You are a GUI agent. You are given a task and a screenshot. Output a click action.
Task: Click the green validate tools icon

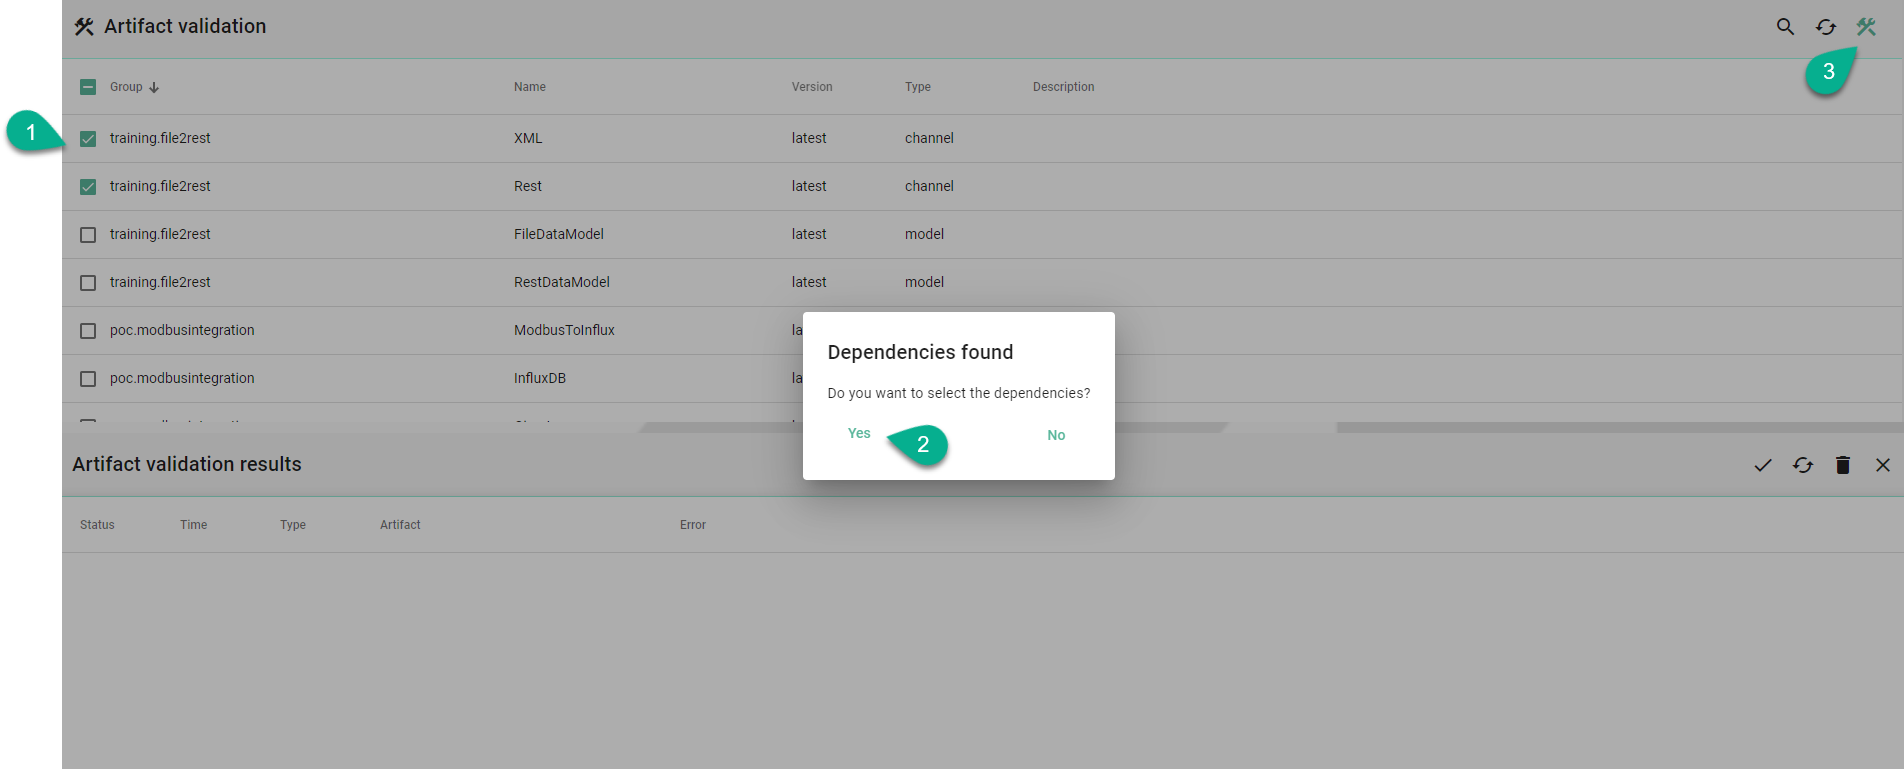click(x=1866, y=27)
